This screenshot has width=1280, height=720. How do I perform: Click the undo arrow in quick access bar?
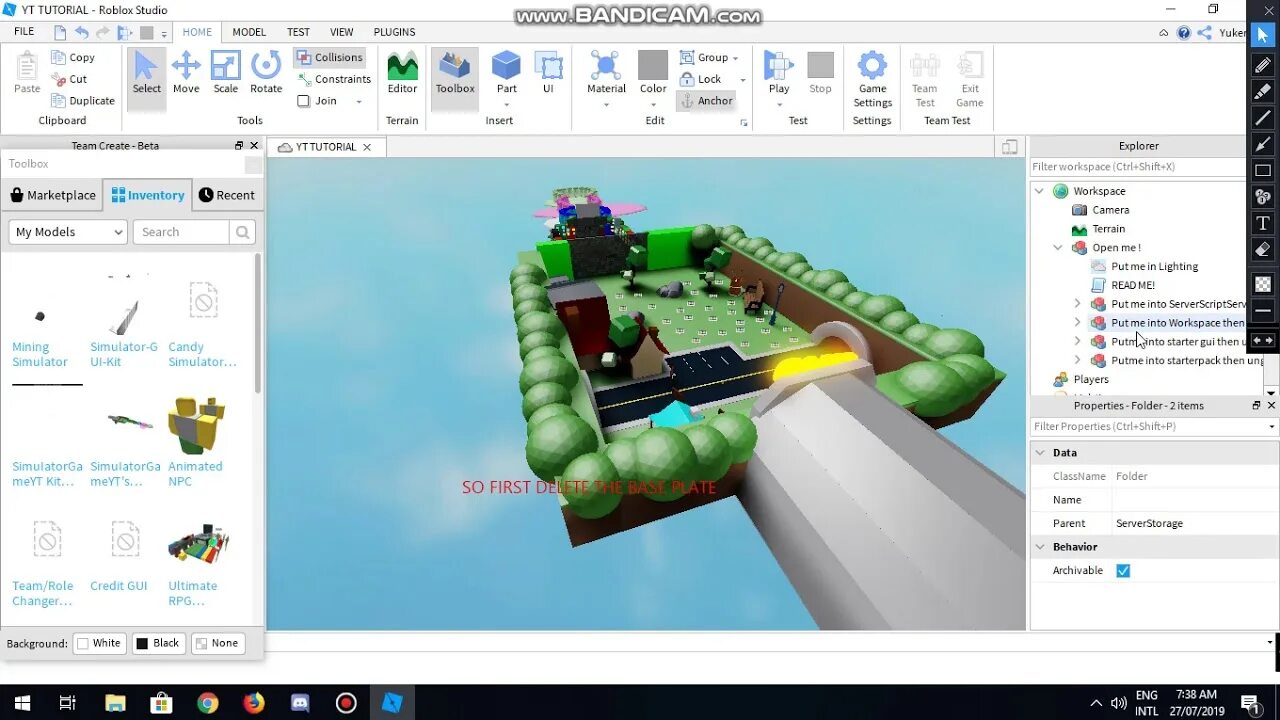pos(82,33)
